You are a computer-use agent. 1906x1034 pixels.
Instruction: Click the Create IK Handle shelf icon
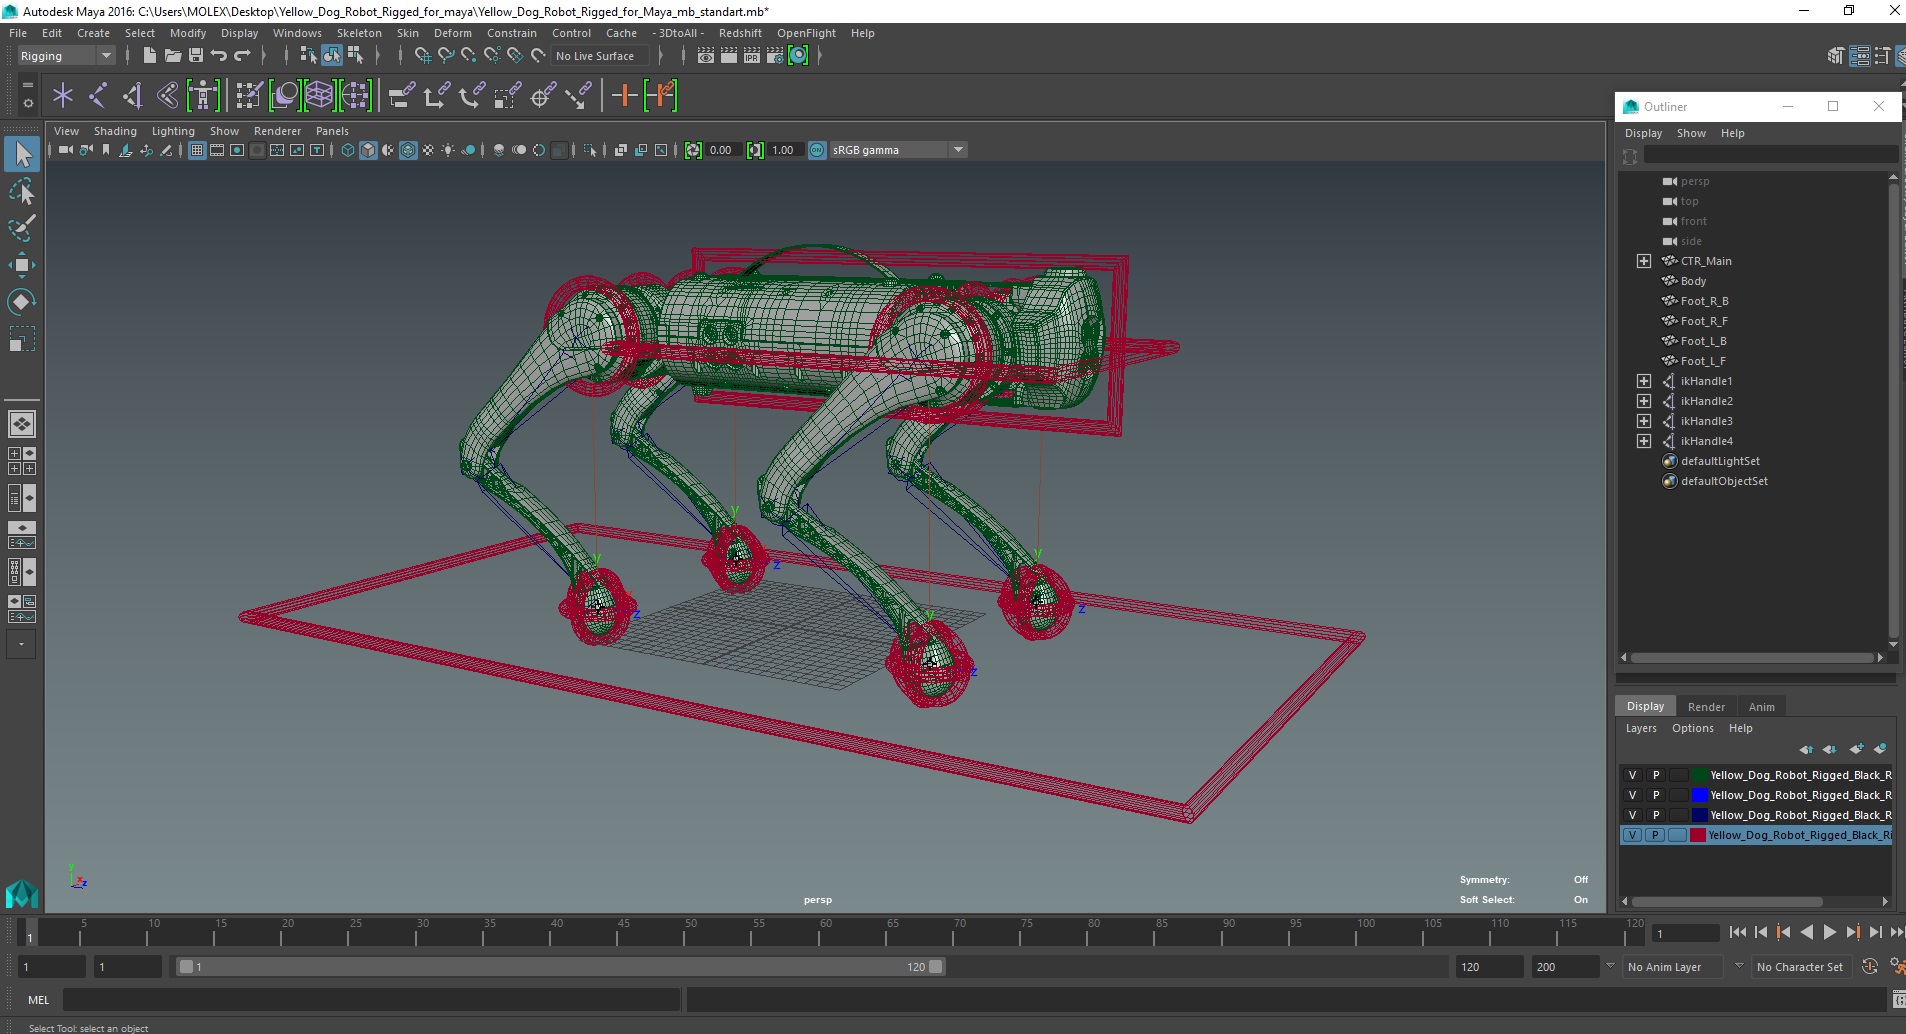(x=133, y=96)
